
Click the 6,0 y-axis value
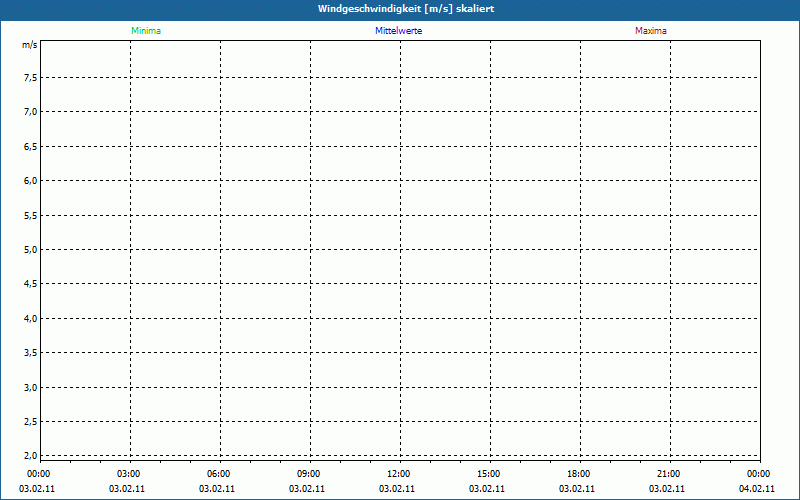(31, 181)
